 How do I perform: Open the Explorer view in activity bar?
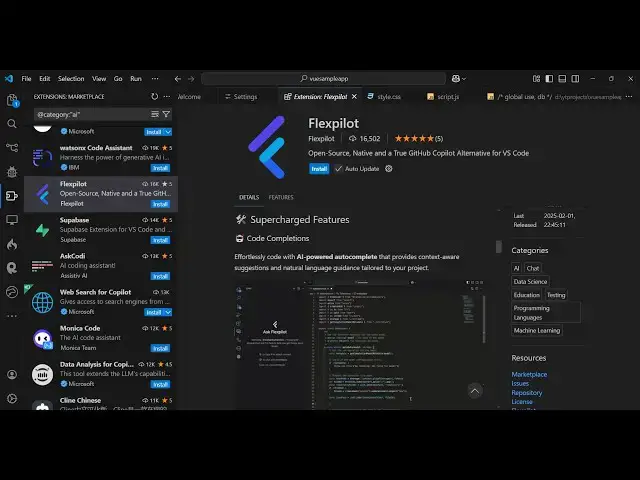click(12, 100)
